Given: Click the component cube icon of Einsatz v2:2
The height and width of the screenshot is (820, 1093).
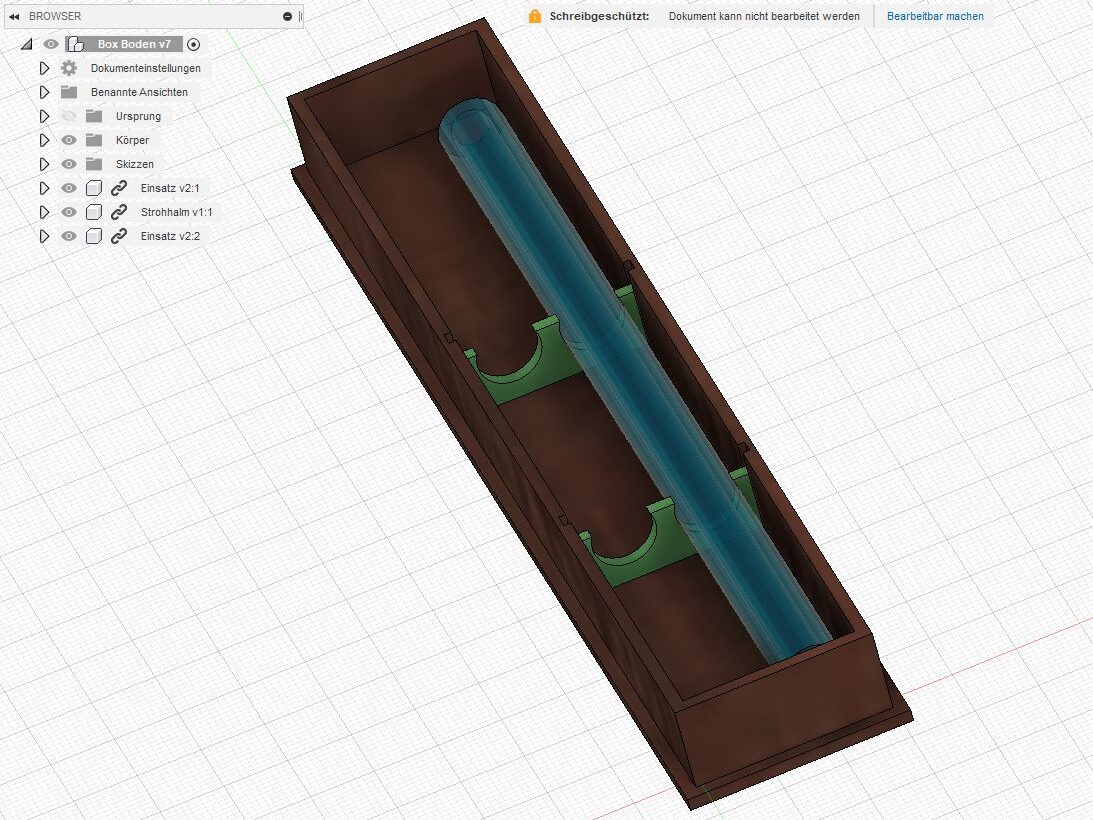Looking at the screenshot, I should pos(94,236).
